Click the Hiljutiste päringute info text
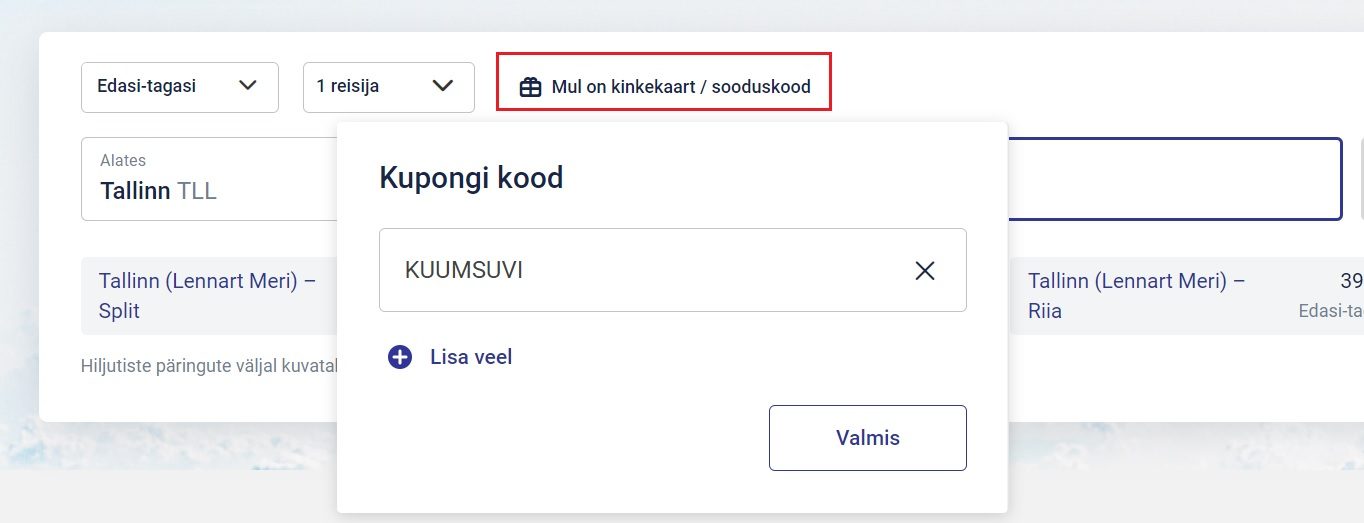Viewport: 1364px width, 523px height. click(x=209, y=366)
